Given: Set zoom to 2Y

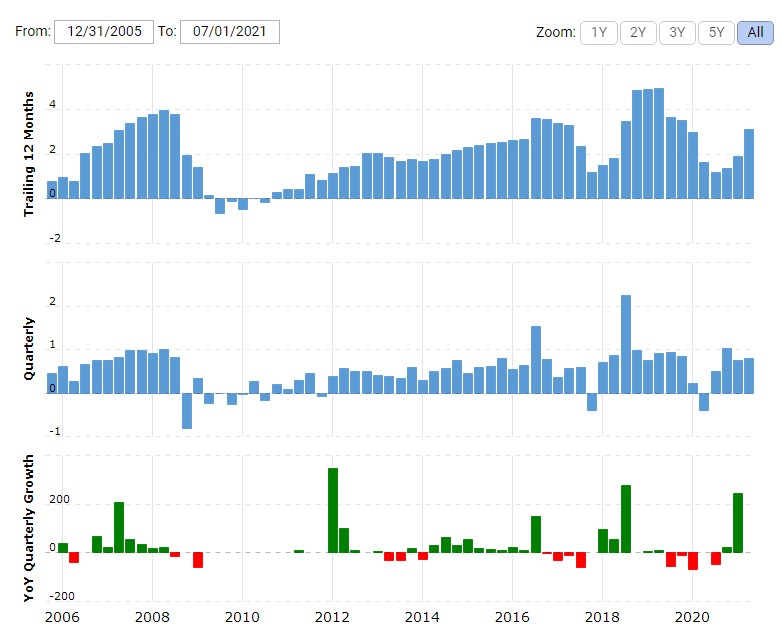Looking at the screenshot, I should (x=638, y=33).
